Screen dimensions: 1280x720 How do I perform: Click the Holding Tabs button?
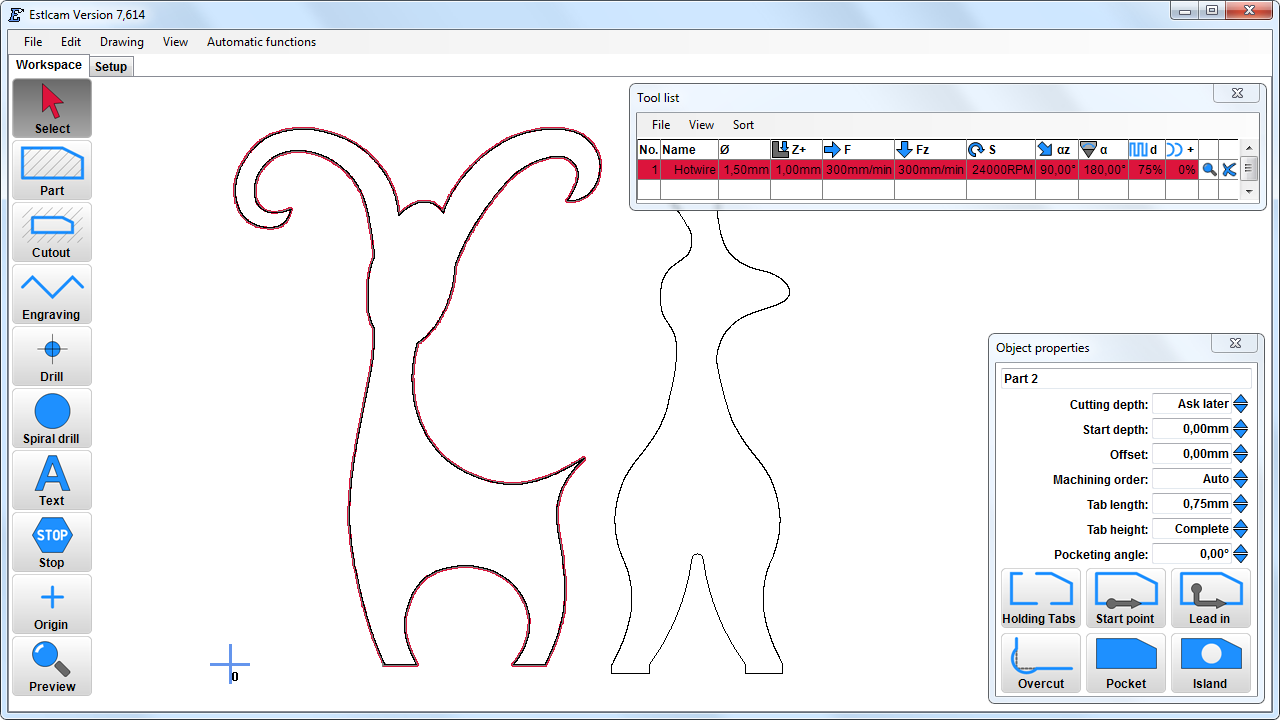(x=1041, y=598)
